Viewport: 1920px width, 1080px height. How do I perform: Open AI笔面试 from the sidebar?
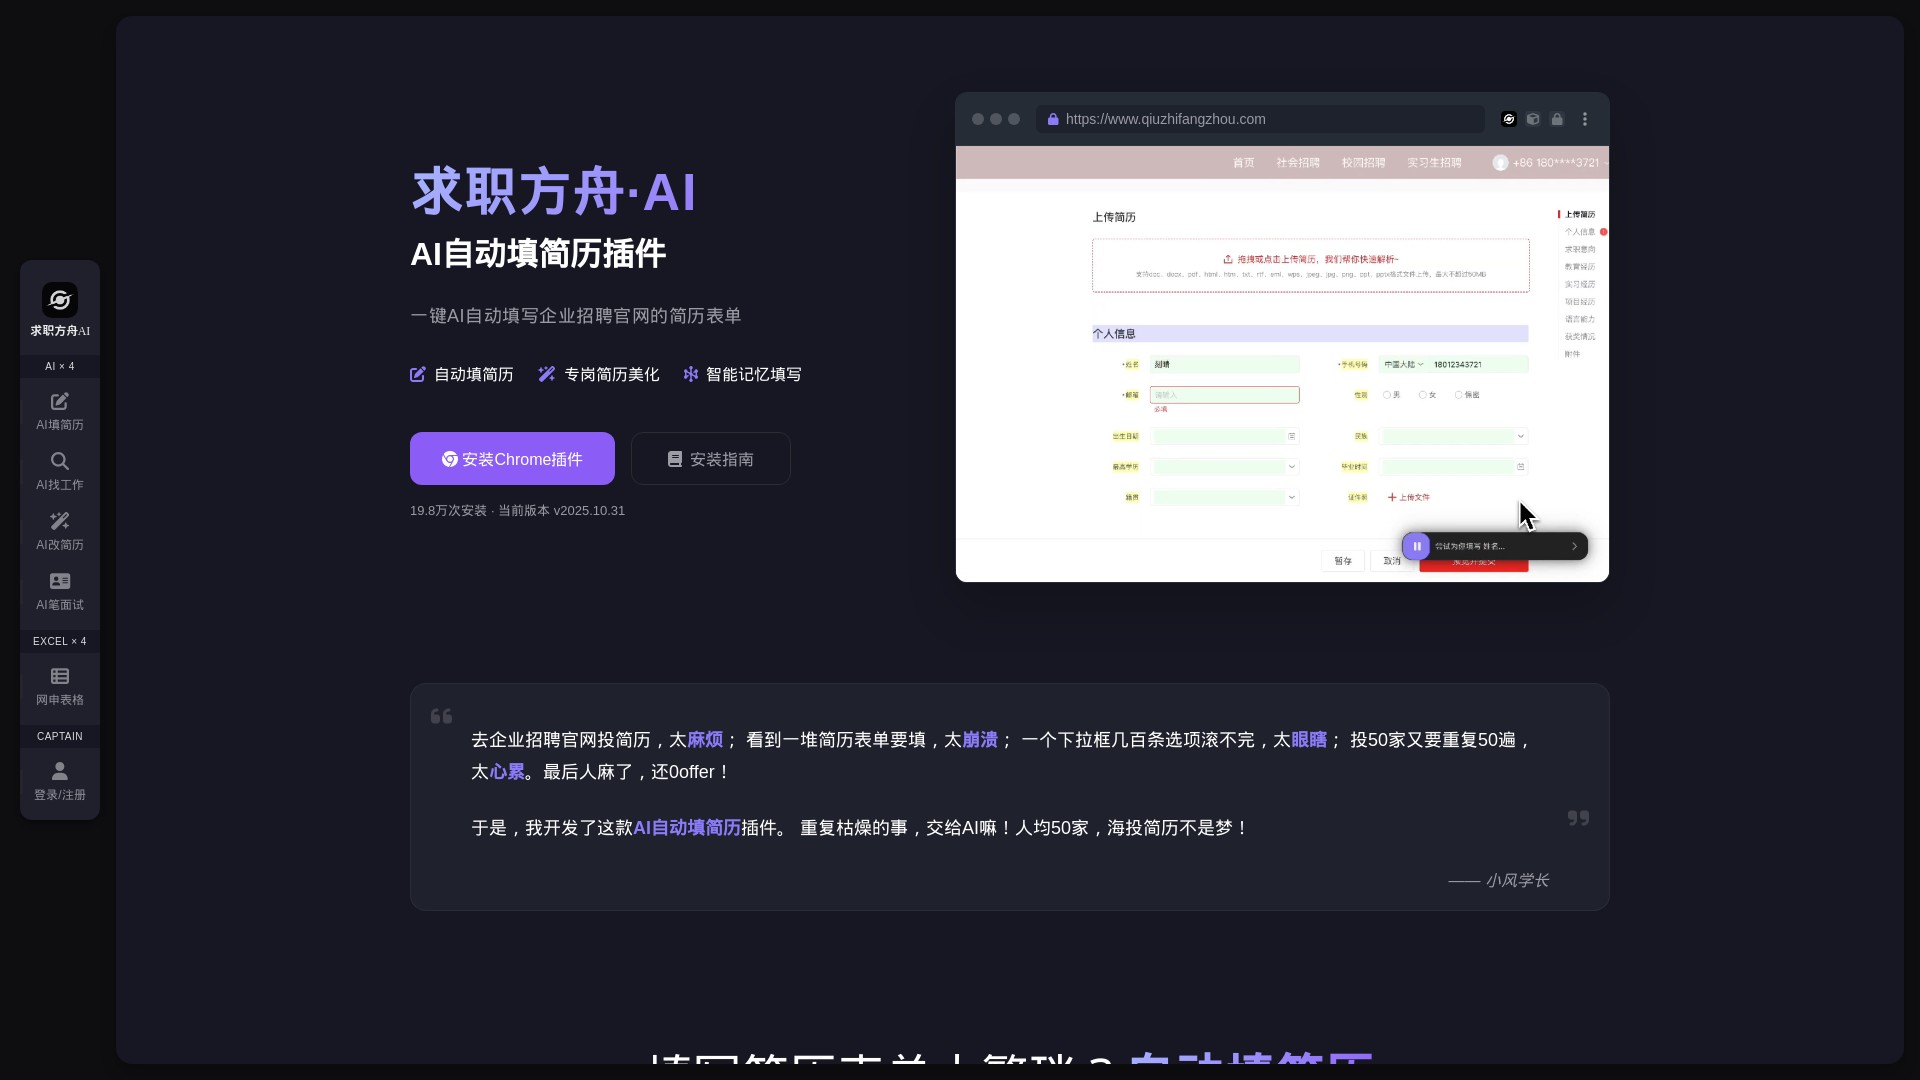[60, 591]
